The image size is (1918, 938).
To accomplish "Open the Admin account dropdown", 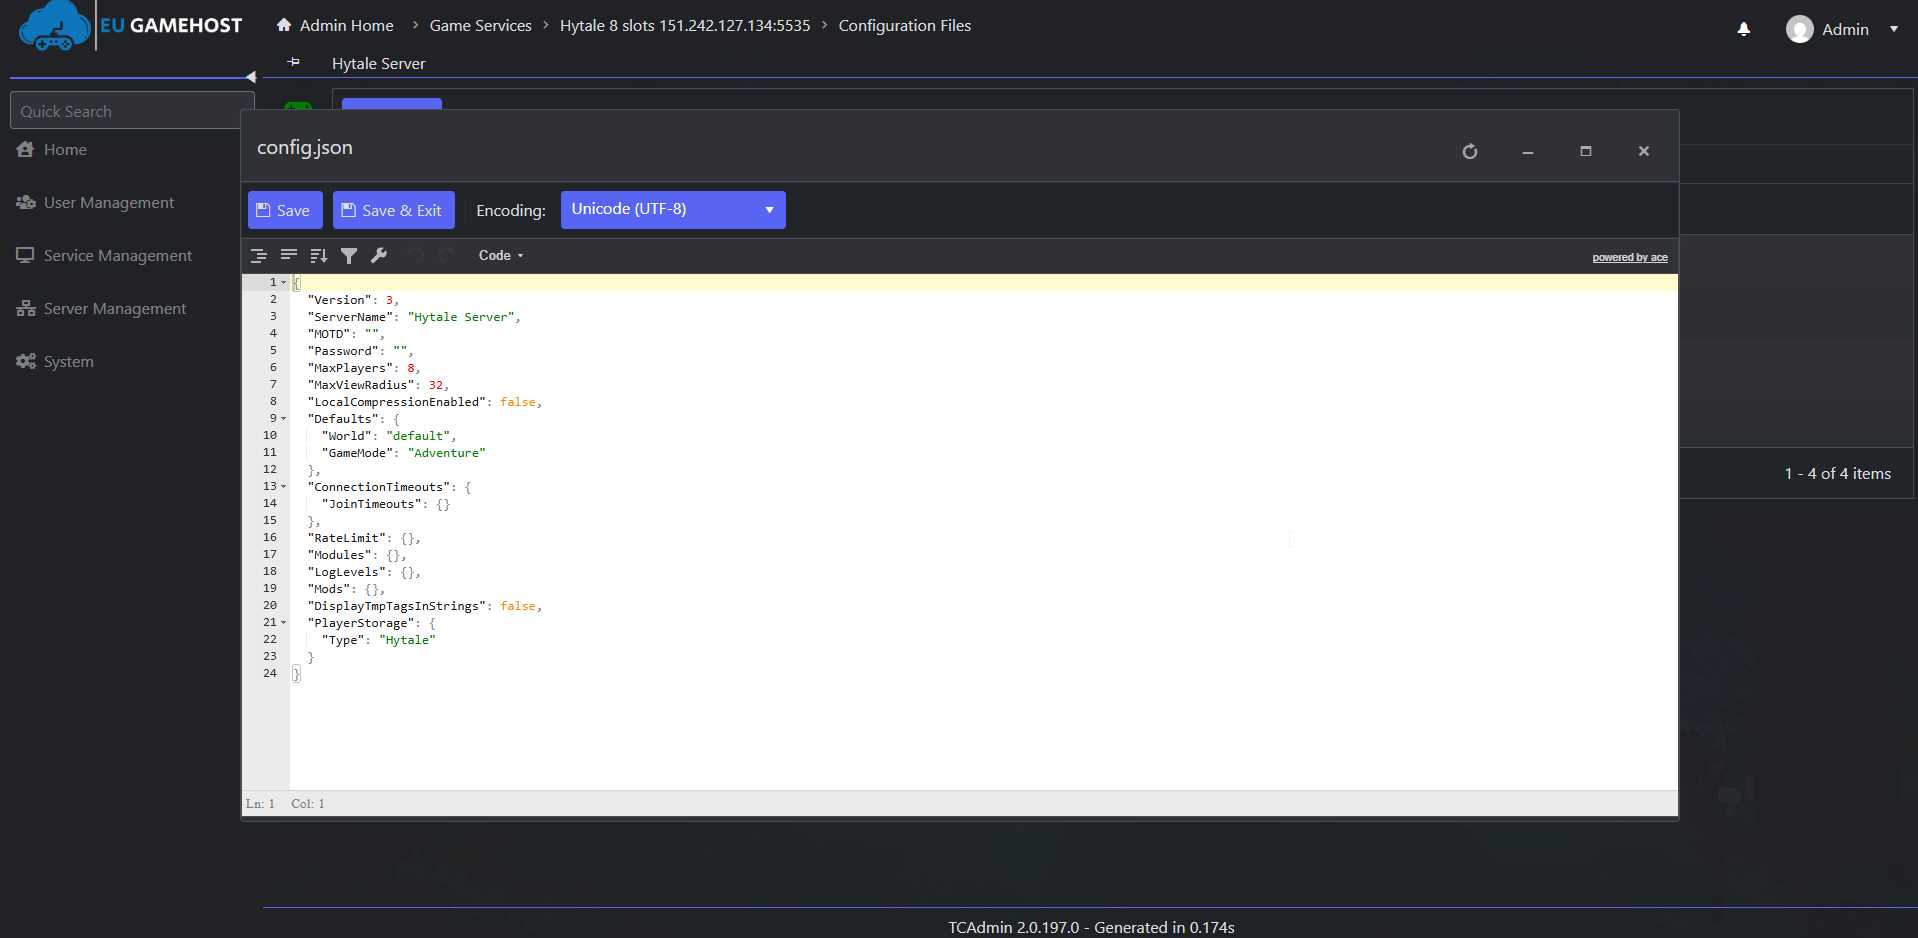I will pos(1843,29).
